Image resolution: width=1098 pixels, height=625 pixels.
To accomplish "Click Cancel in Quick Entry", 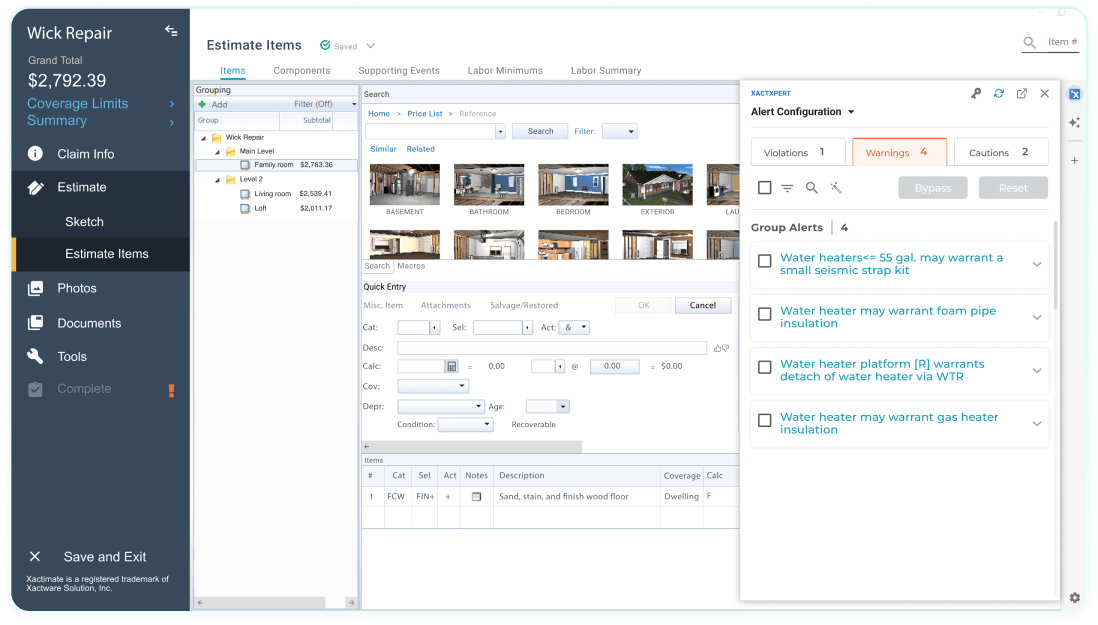I will 702,306.
